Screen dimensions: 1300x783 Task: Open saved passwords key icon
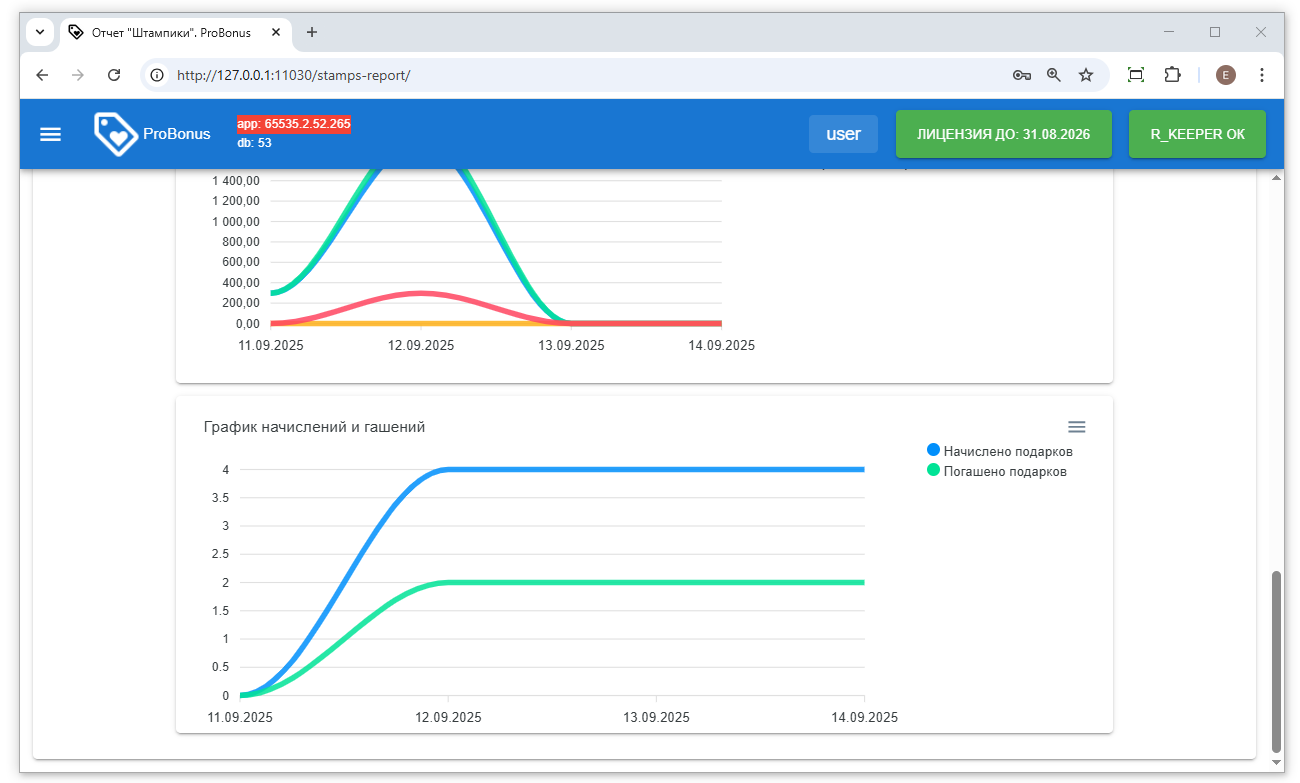(x=1021, y=75)
